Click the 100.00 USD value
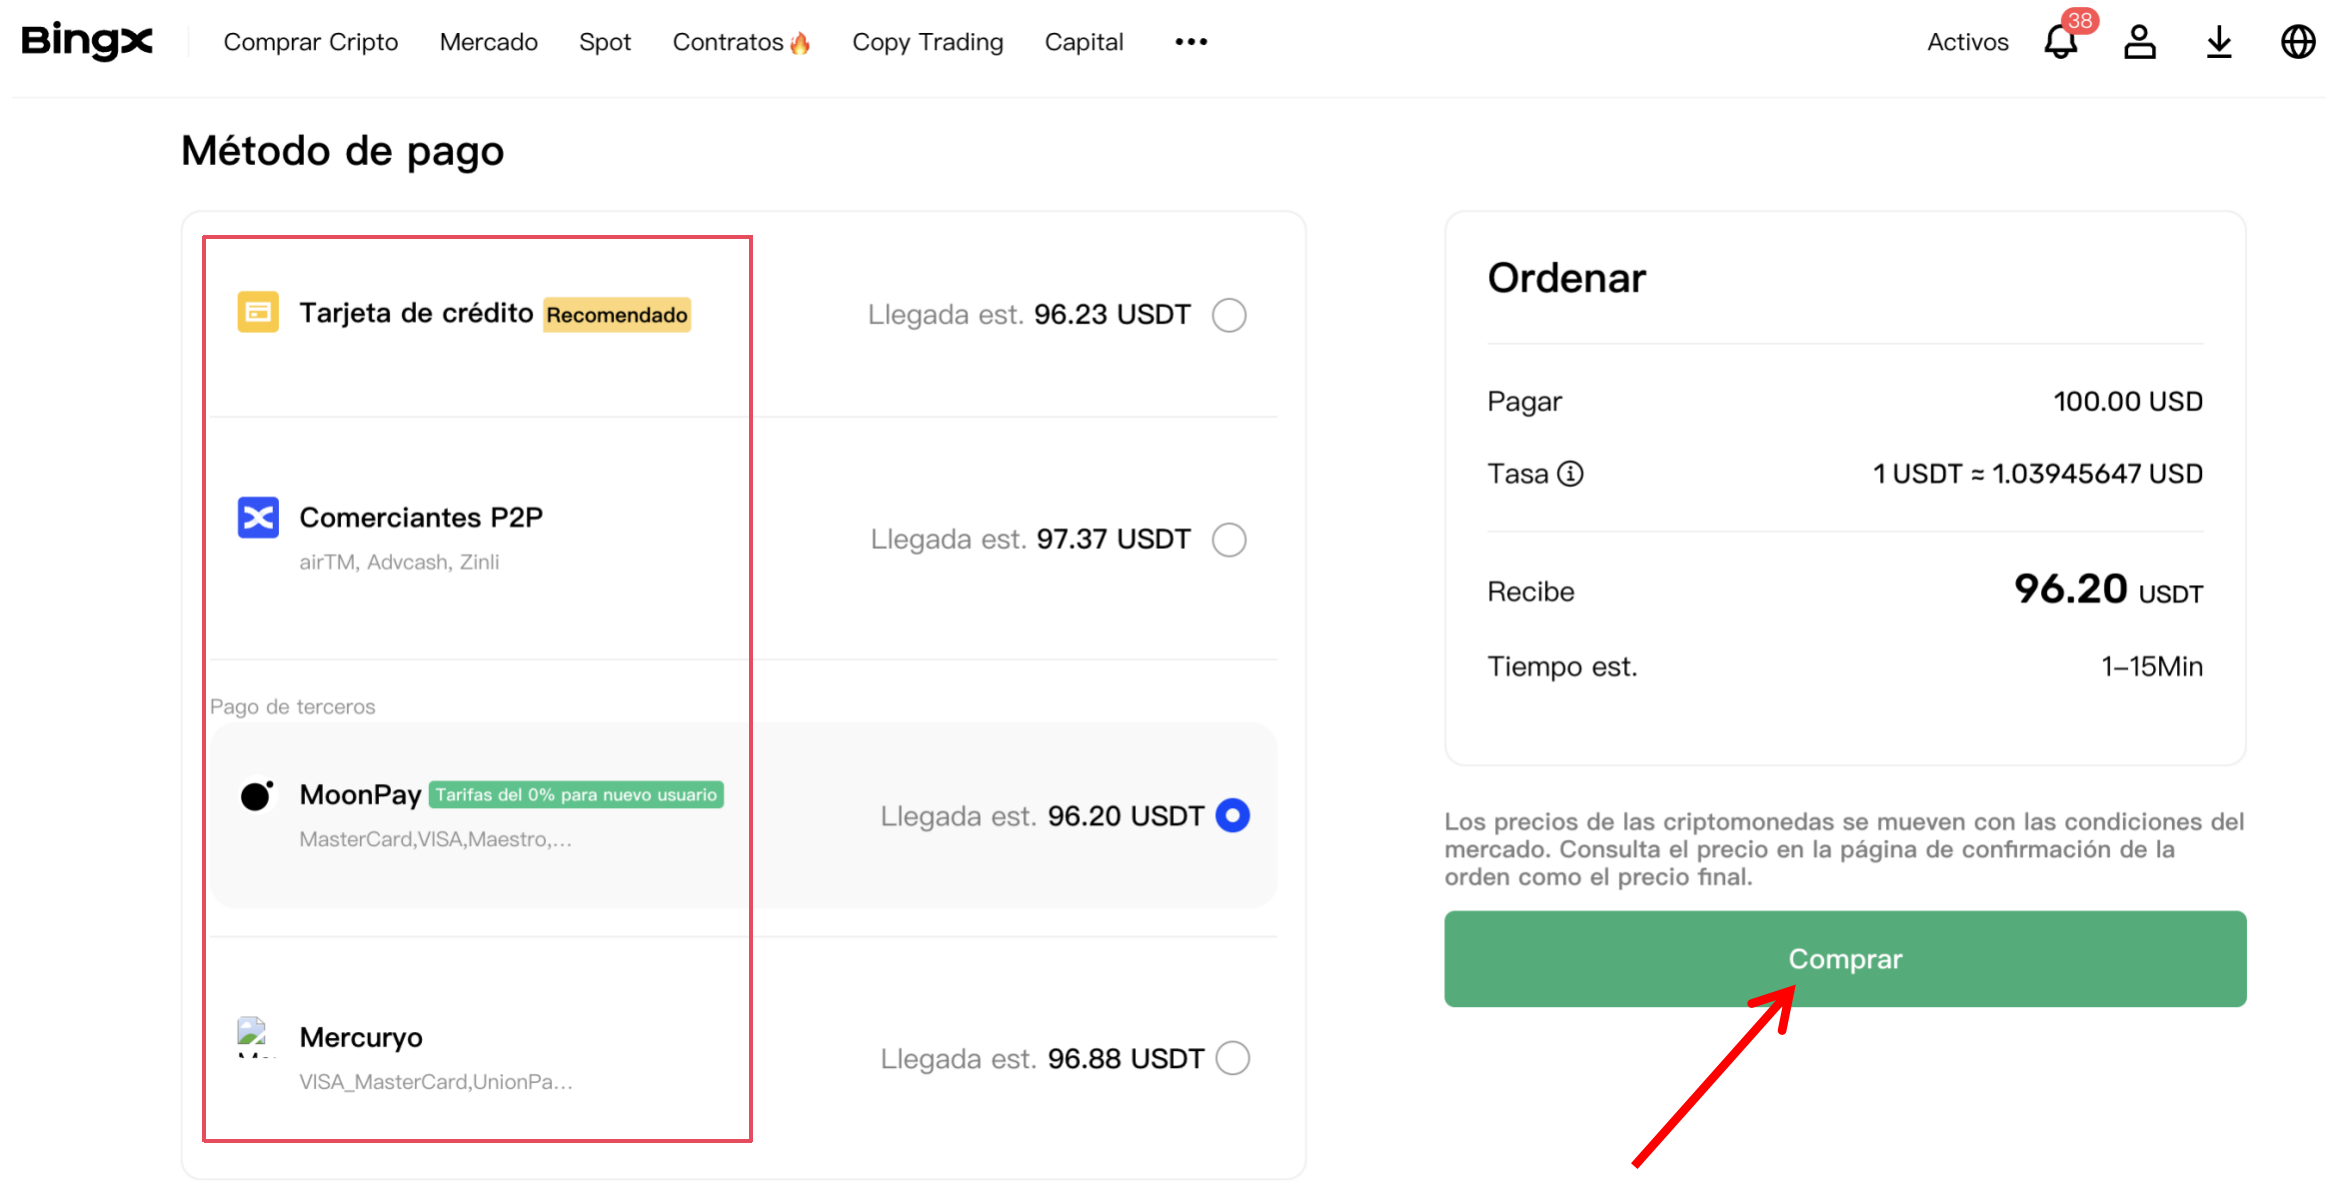Image resolution: width=2326 pixels, height=1194 pixels. click(2128, 401)
